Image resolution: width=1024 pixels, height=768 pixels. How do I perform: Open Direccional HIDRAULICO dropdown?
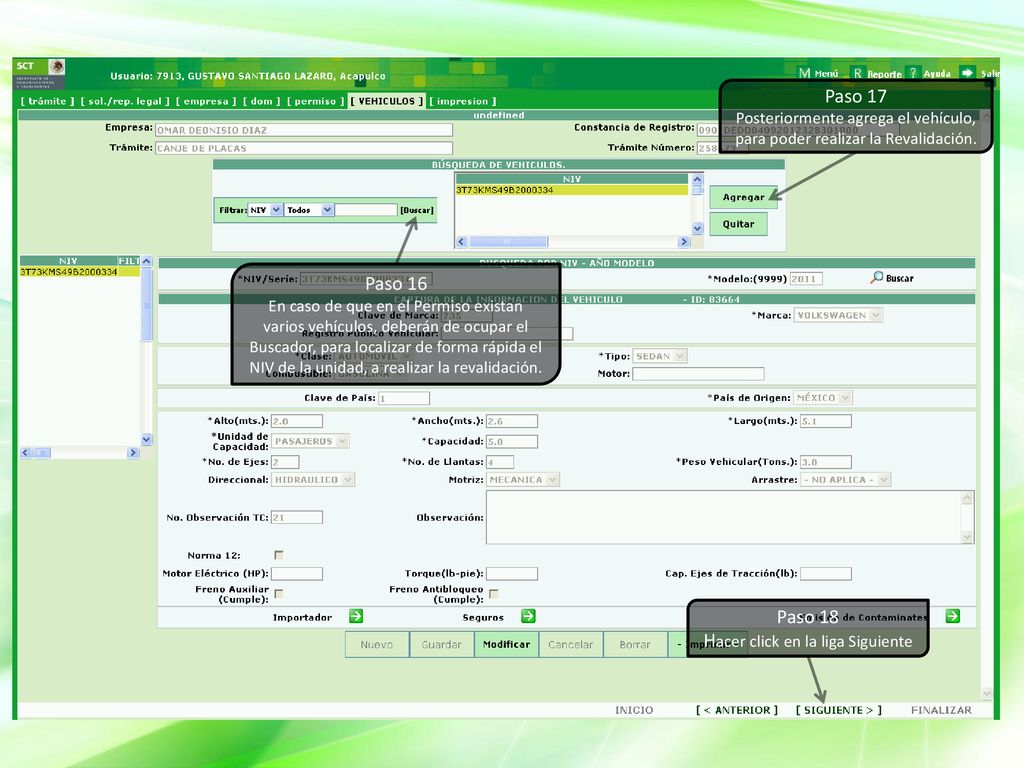point(313,480)
